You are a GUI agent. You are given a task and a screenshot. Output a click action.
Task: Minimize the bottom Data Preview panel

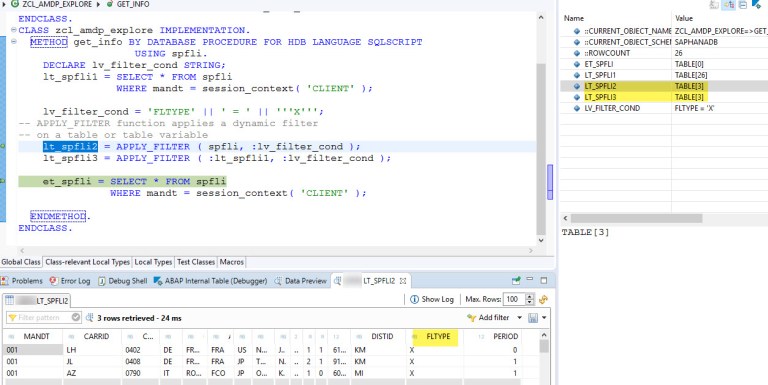coord(529,280)
